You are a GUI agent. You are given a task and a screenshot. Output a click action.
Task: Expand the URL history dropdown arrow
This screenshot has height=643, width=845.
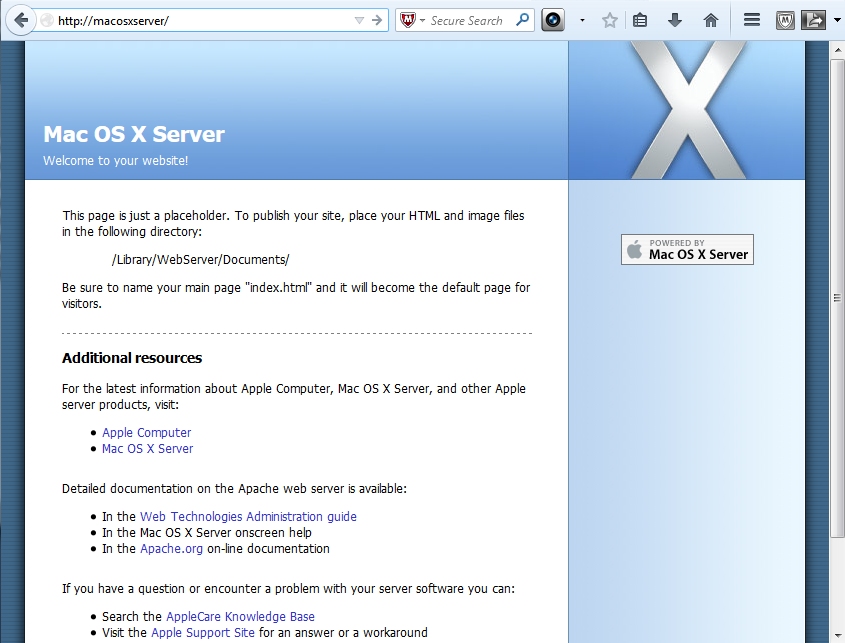point(360,20)
